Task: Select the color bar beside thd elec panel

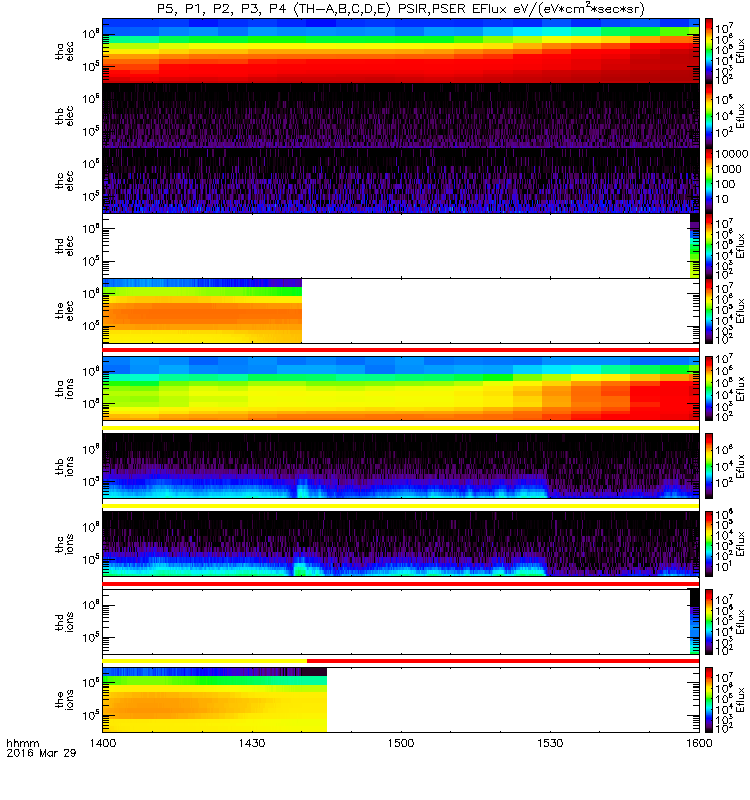Action: [x=709, y=245]
